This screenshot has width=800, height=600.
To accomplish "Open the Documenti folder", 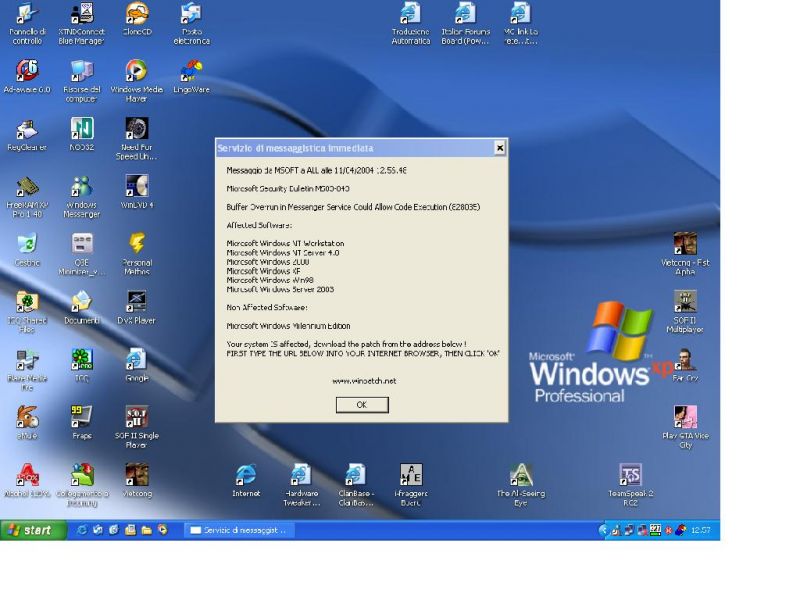I will 82,308.
